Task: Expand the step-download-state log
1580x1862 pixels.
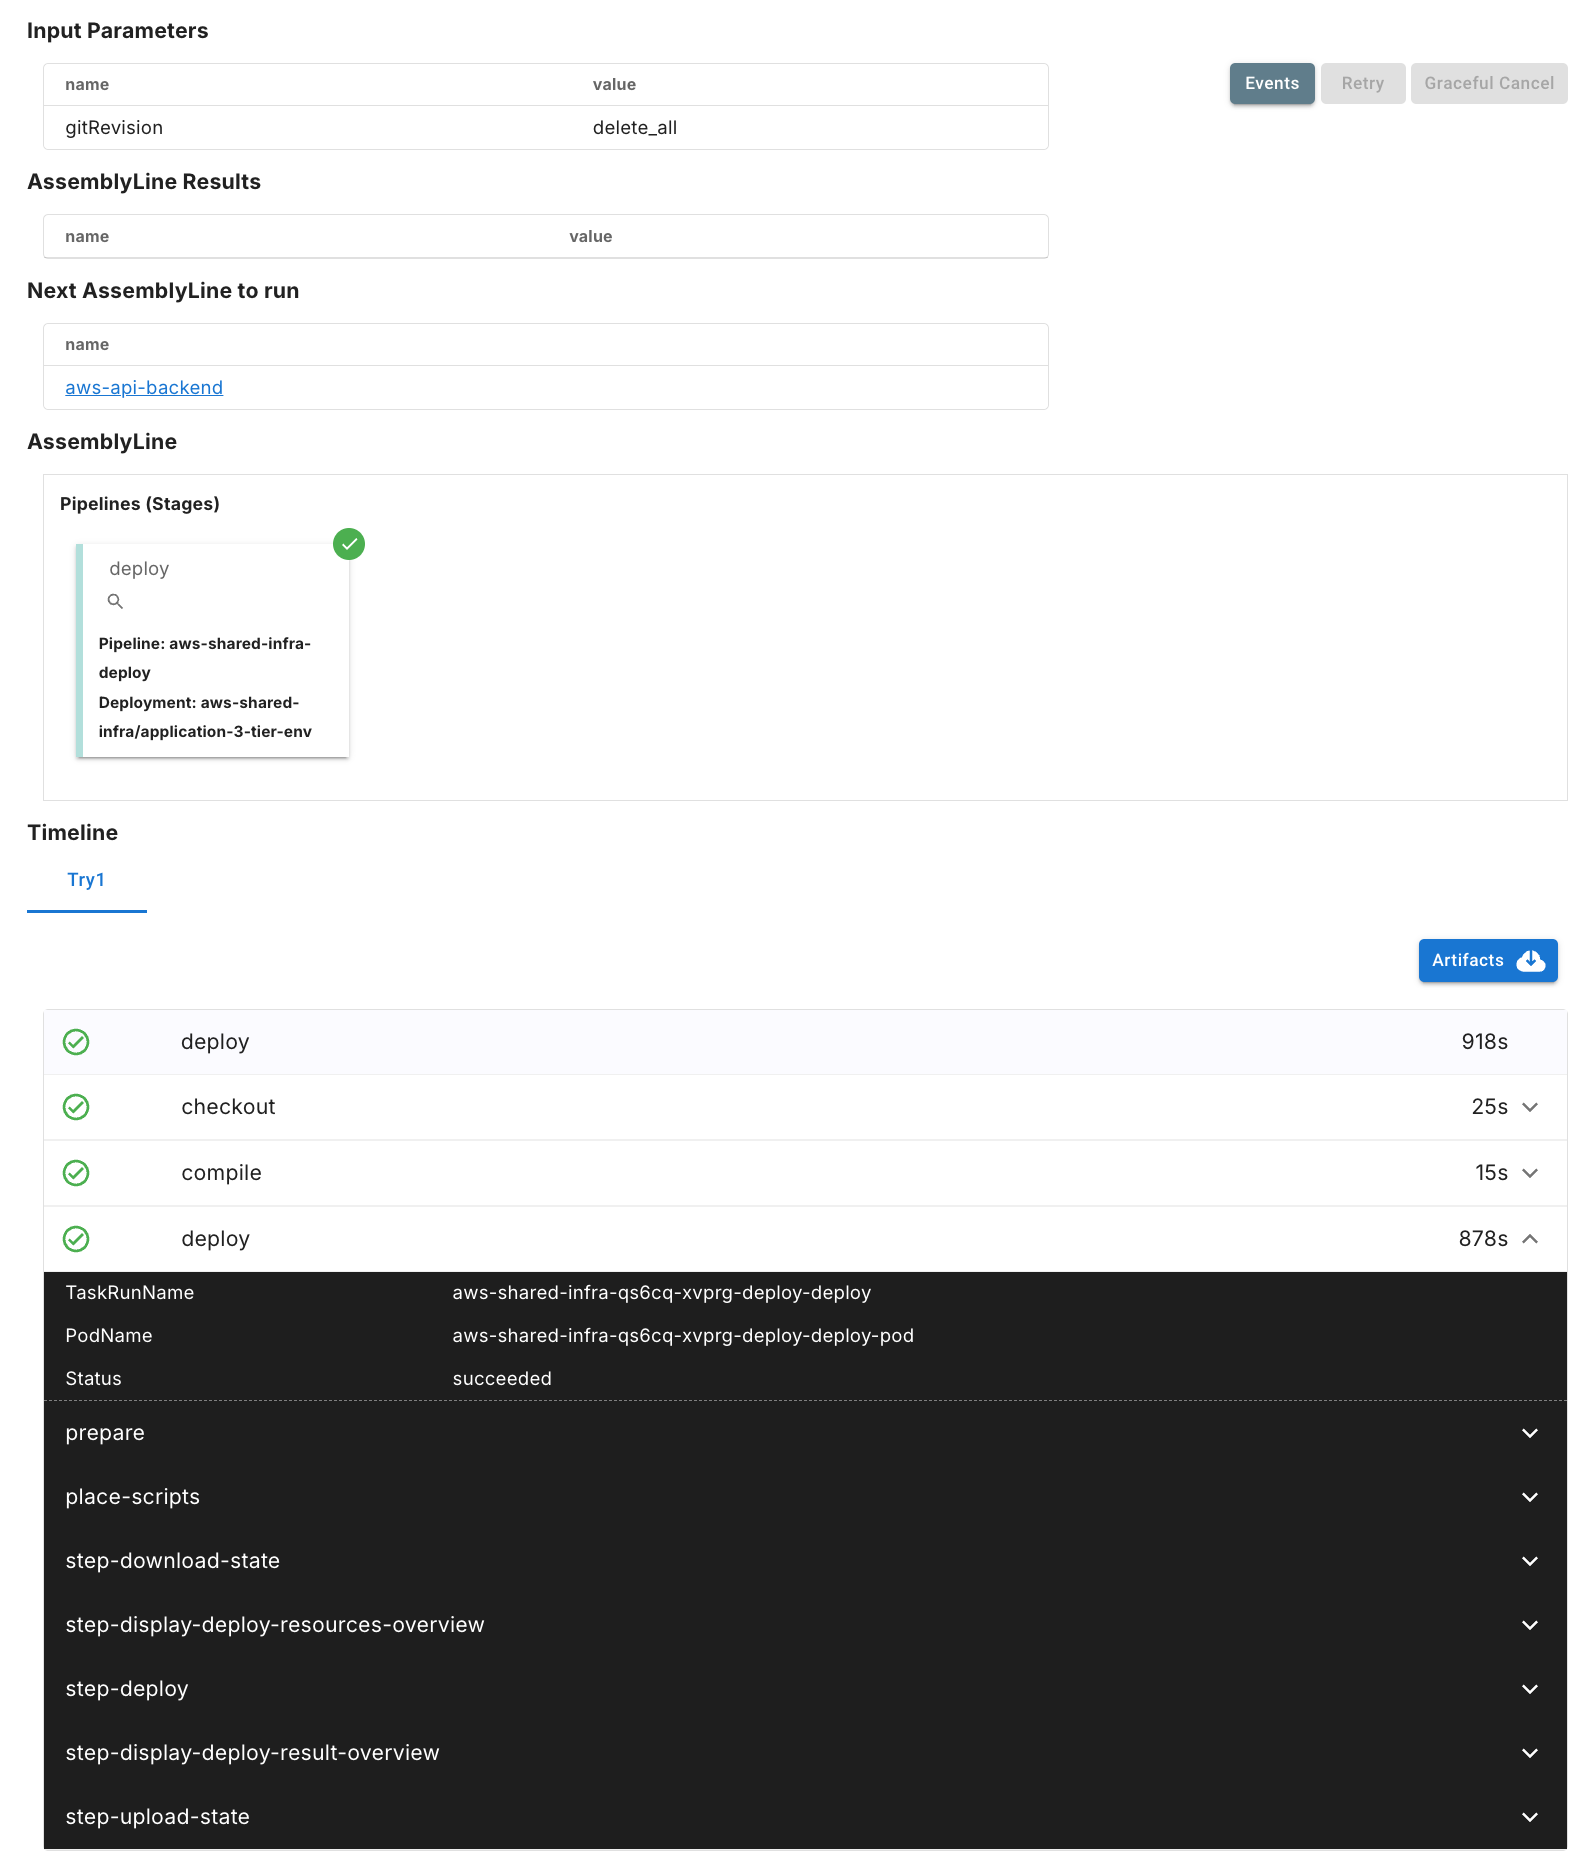Action: 1529,1561
